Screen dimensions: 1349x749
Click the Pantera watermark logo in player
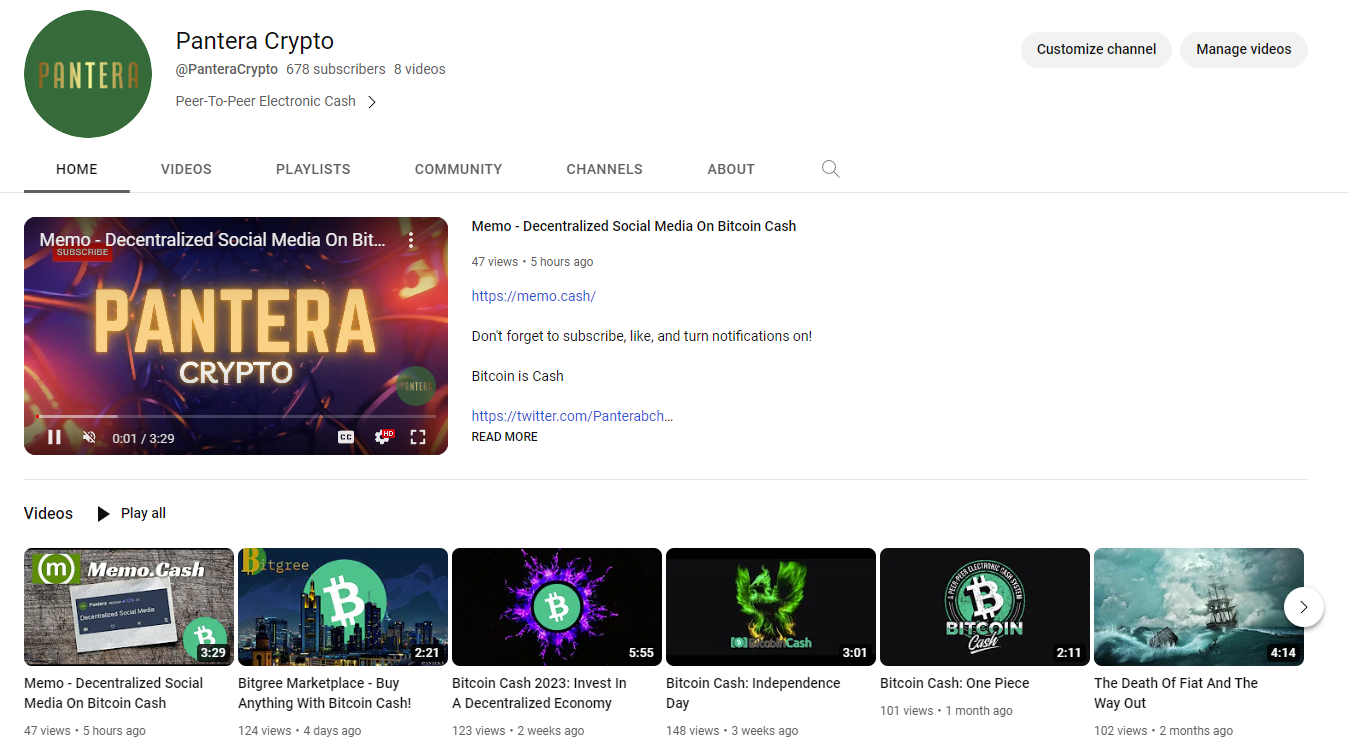click(416, 386)
